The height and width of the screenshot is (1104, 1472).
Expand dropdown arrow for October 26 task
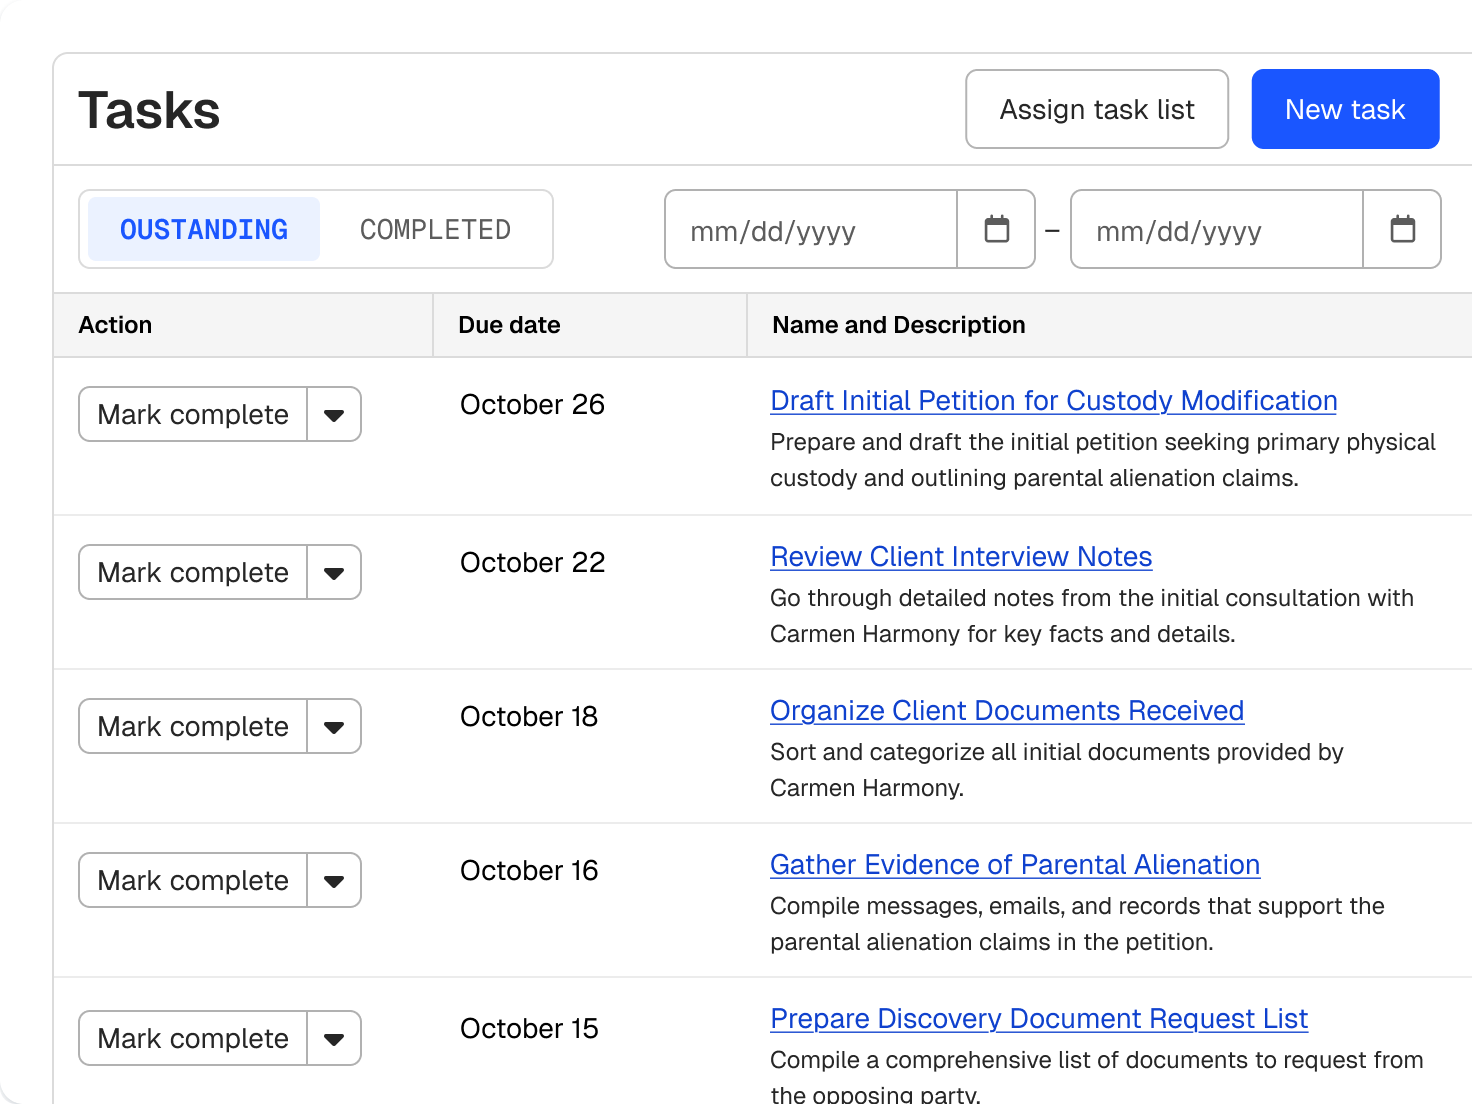pyautogui.click(x=334, y=414)
